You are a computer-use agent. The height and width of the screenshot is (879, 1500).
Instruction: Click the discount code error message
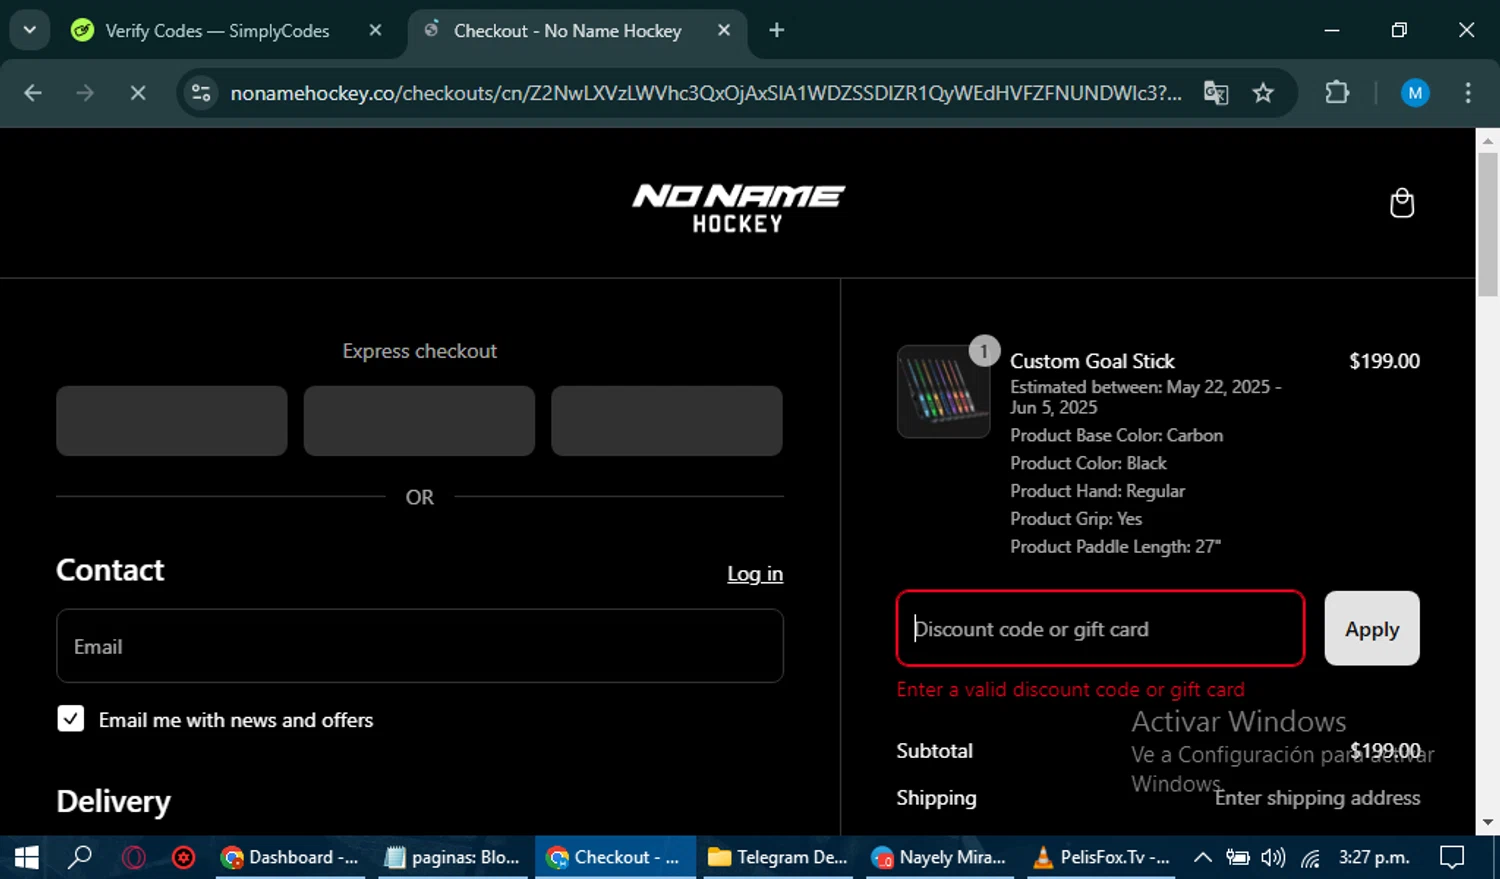coord(1071,689)
